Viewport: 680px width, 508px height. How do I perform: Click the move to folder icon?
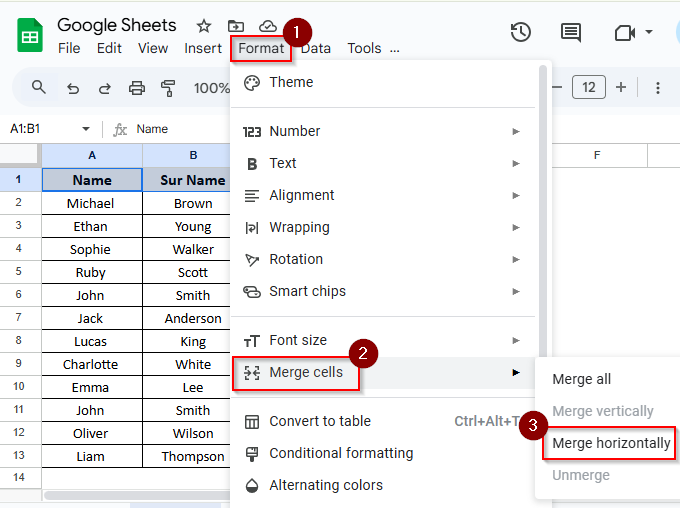pyautogui.click(x=236, y=26)
